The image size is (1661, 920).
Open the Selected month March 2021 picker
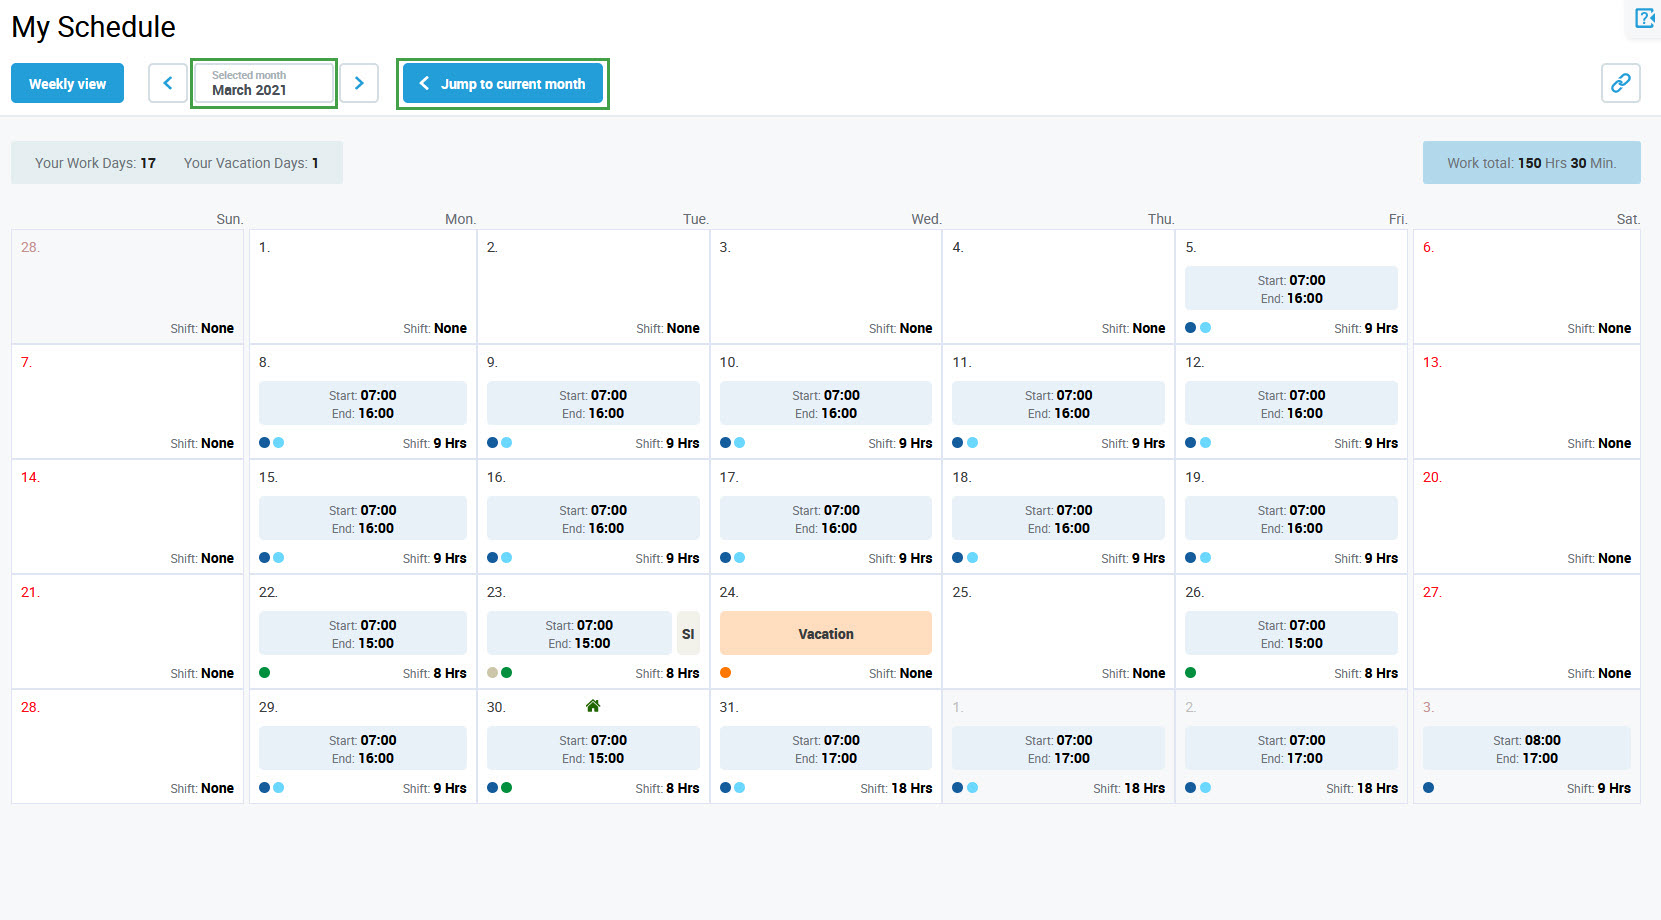coord(264,83)
